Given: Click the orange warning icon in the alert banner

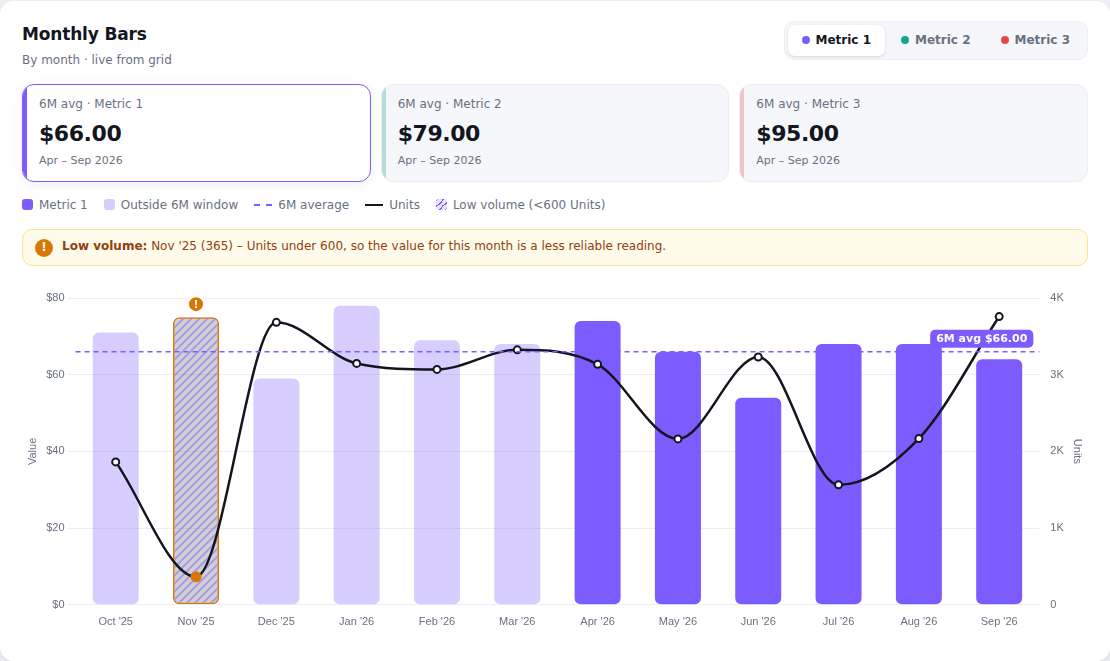Looking at the screenshot, I should point(44,247).
